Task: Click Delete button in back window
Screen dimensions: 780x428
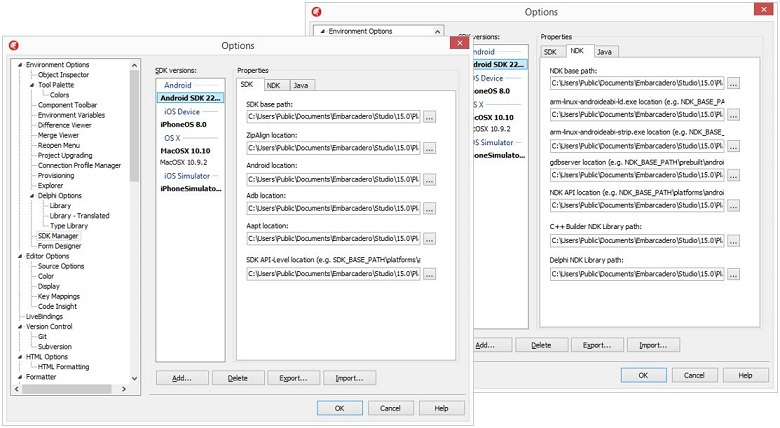Action: pyautogui.click(x=541, y=345)
